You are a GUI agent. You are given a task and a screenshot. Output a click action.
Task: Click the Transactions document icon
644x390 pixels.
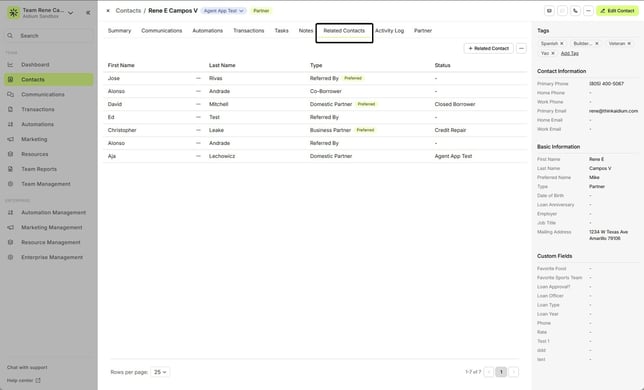click(10, 109)
